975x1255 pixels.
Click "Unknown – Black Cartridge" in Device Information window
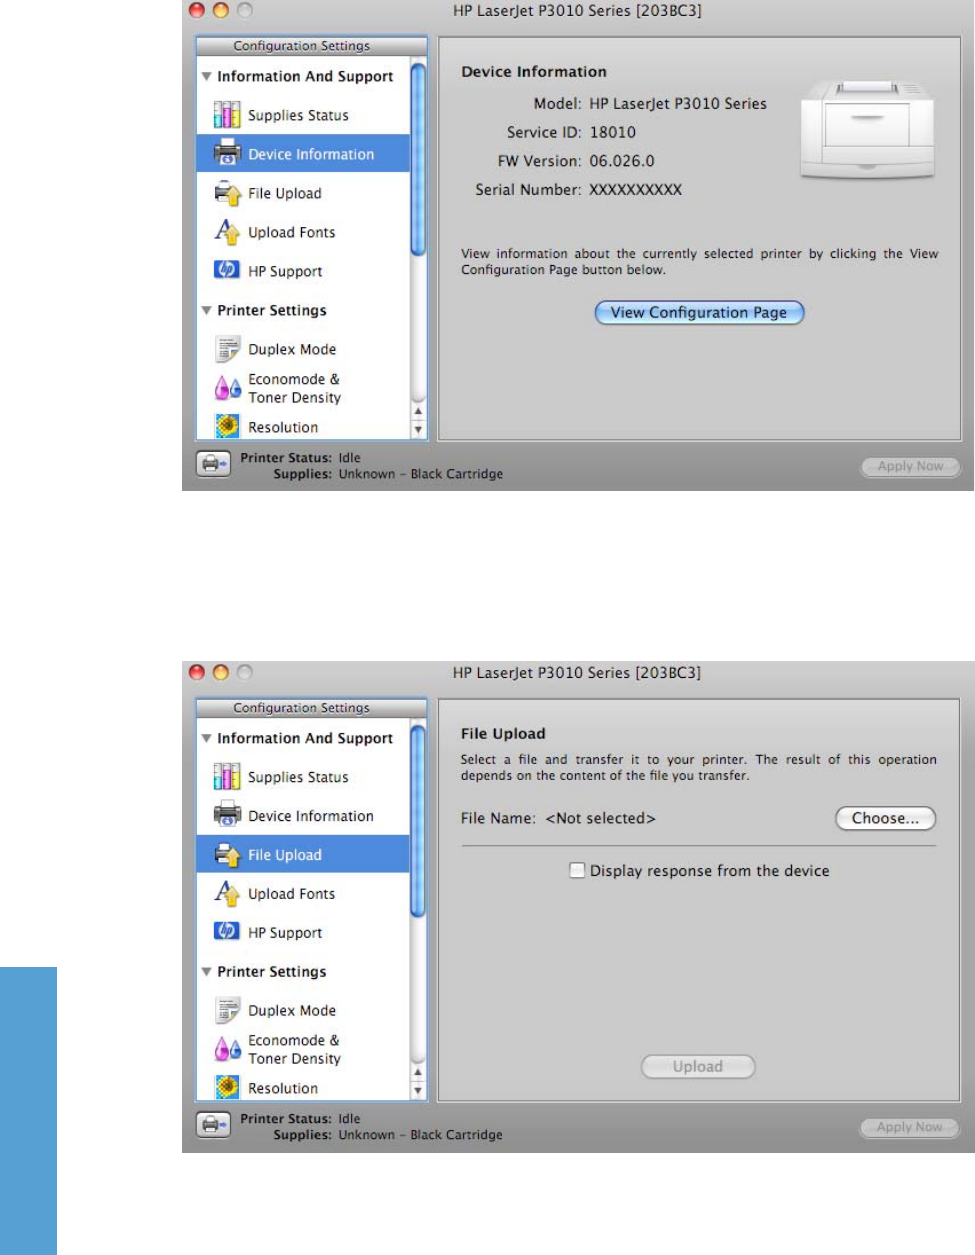pos(420,474)
